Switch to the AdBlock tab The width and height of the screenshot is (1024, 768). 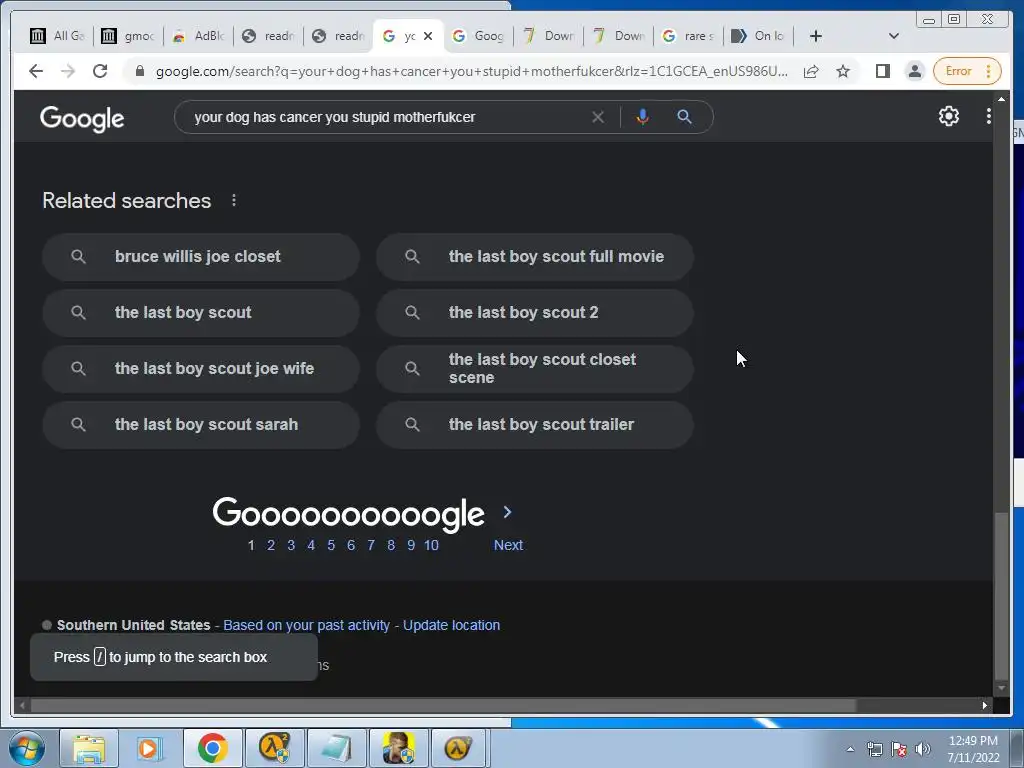point(199,36)
